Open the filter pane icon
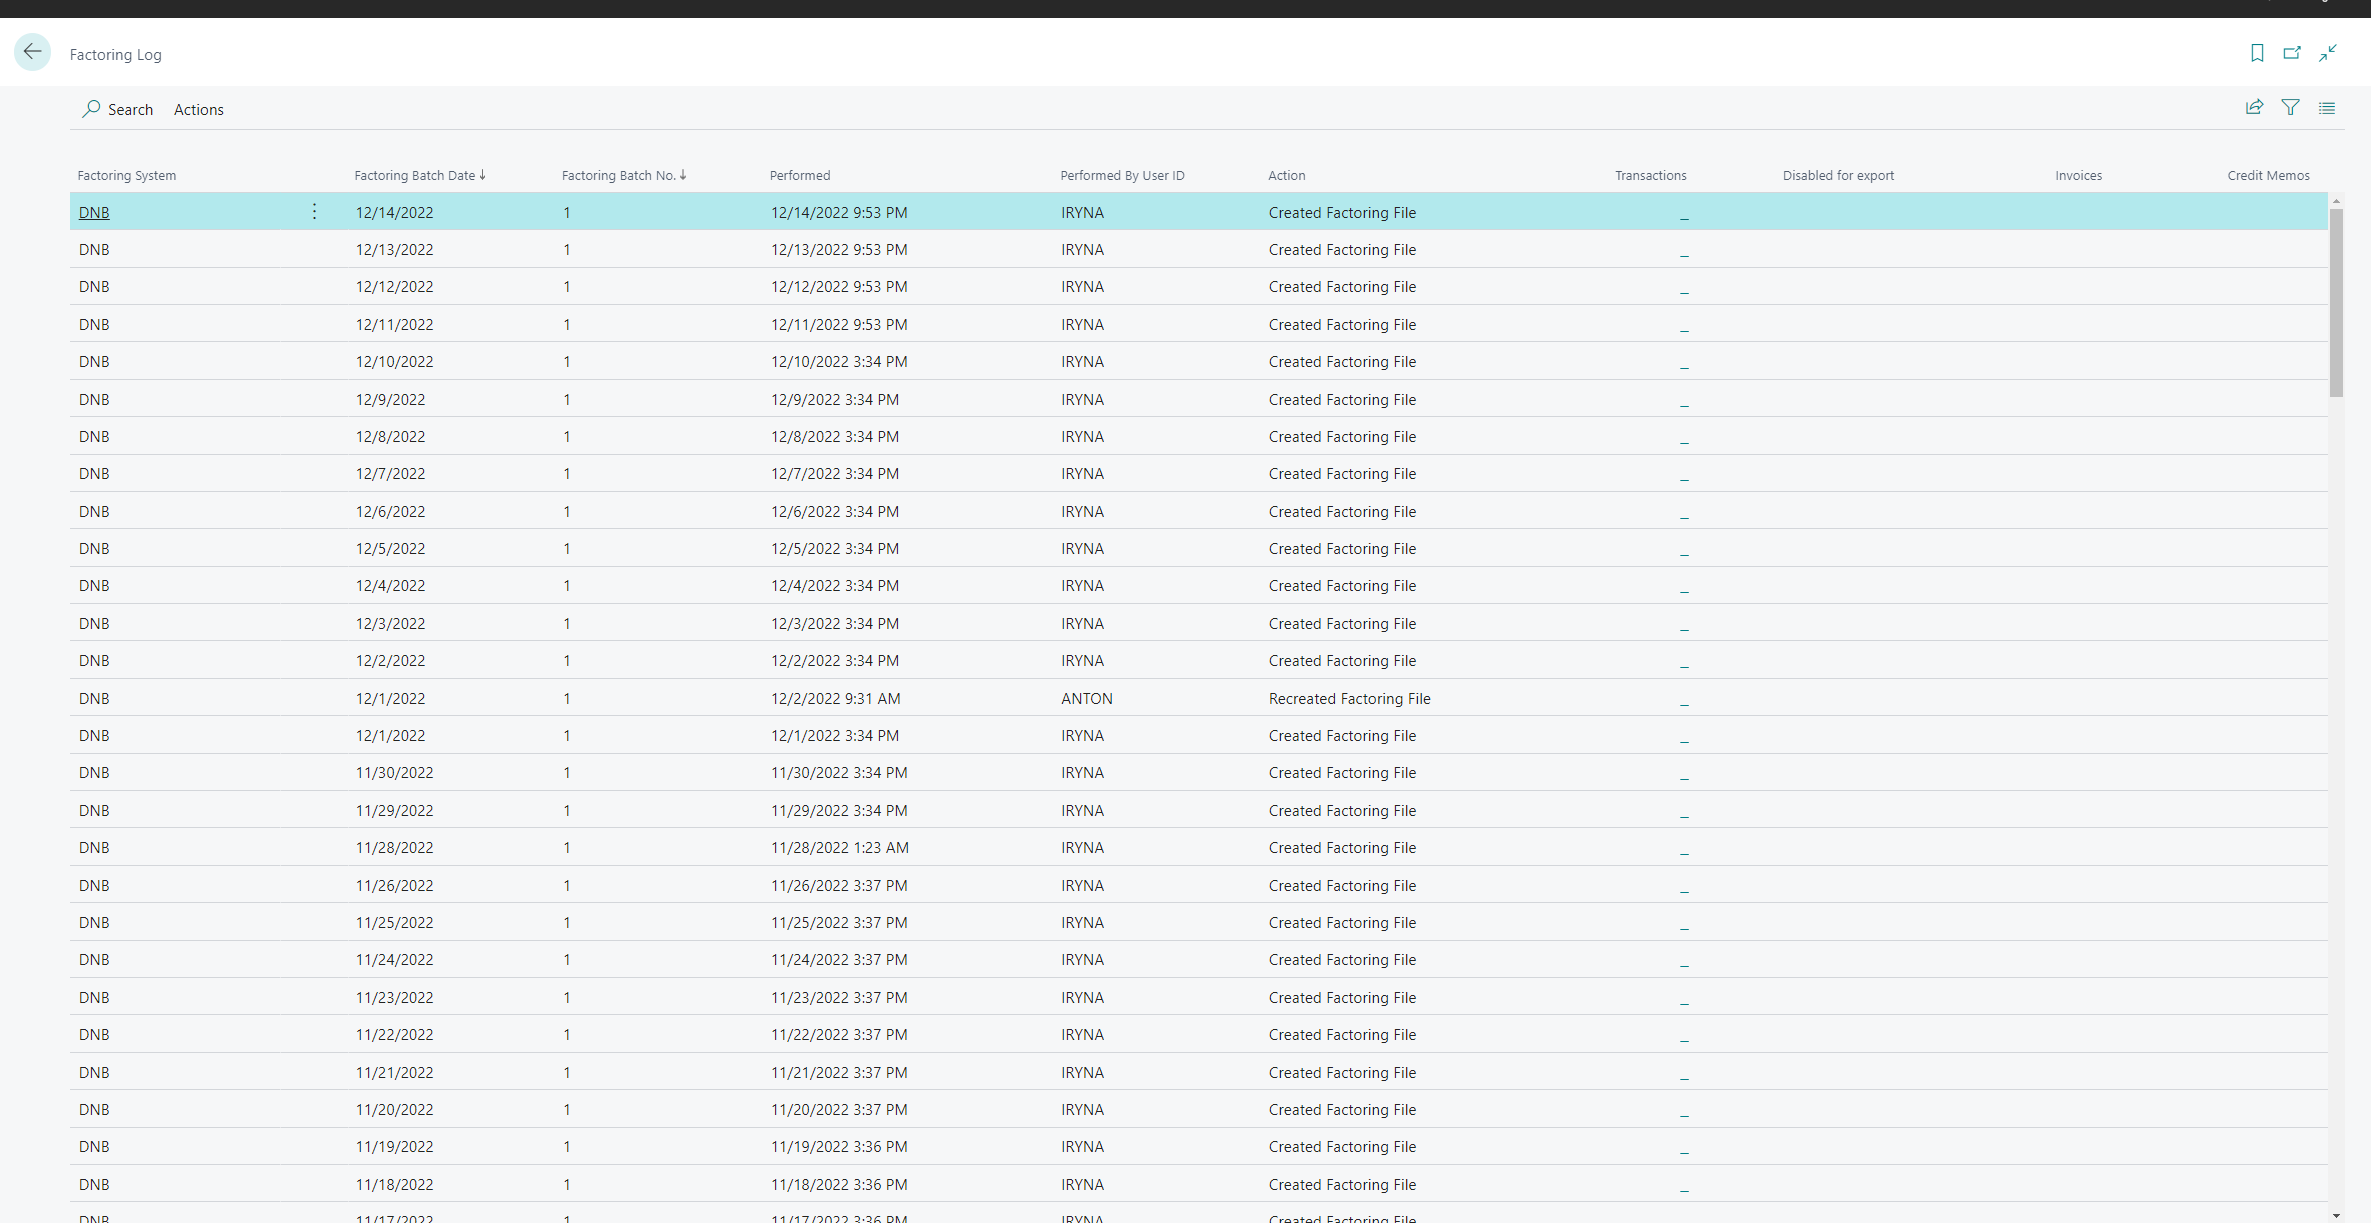Screen dimensions: 2371x1223 tap(2290, 108)
